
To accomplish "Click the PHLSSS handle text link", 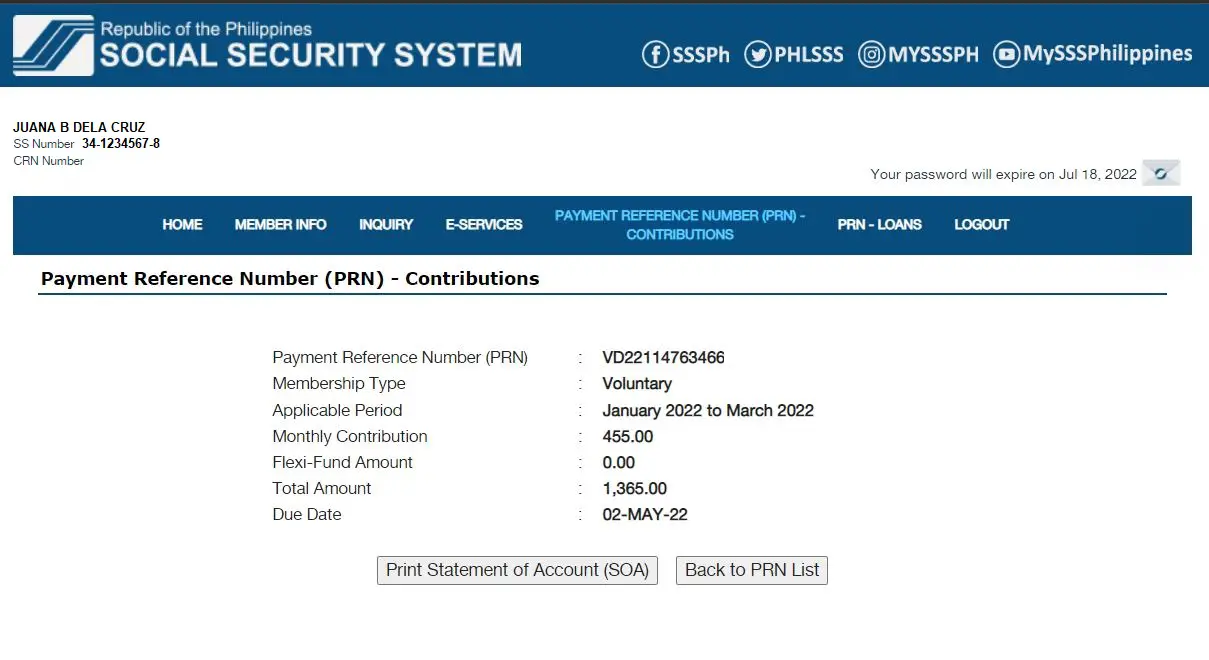I will pos(810,55).
